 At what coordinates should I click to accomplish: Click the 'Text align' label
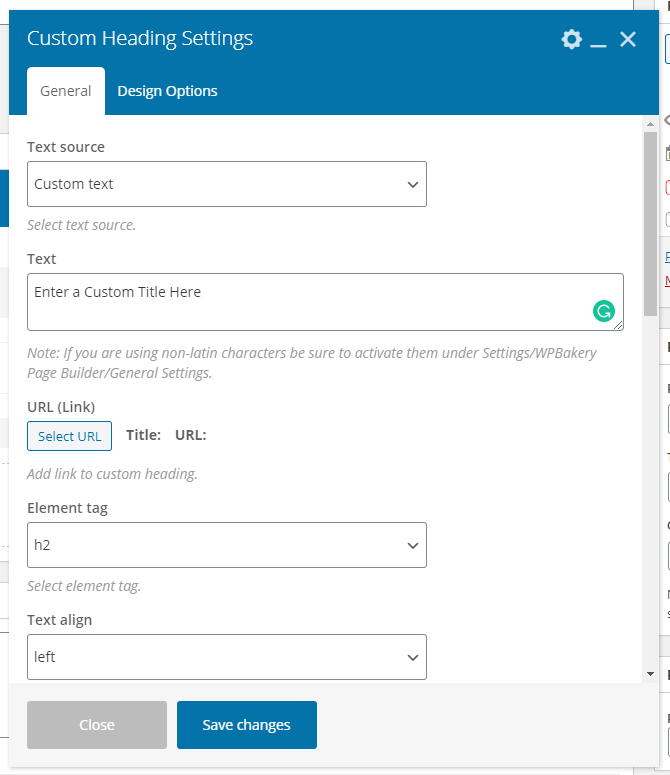tap(59, 620)
